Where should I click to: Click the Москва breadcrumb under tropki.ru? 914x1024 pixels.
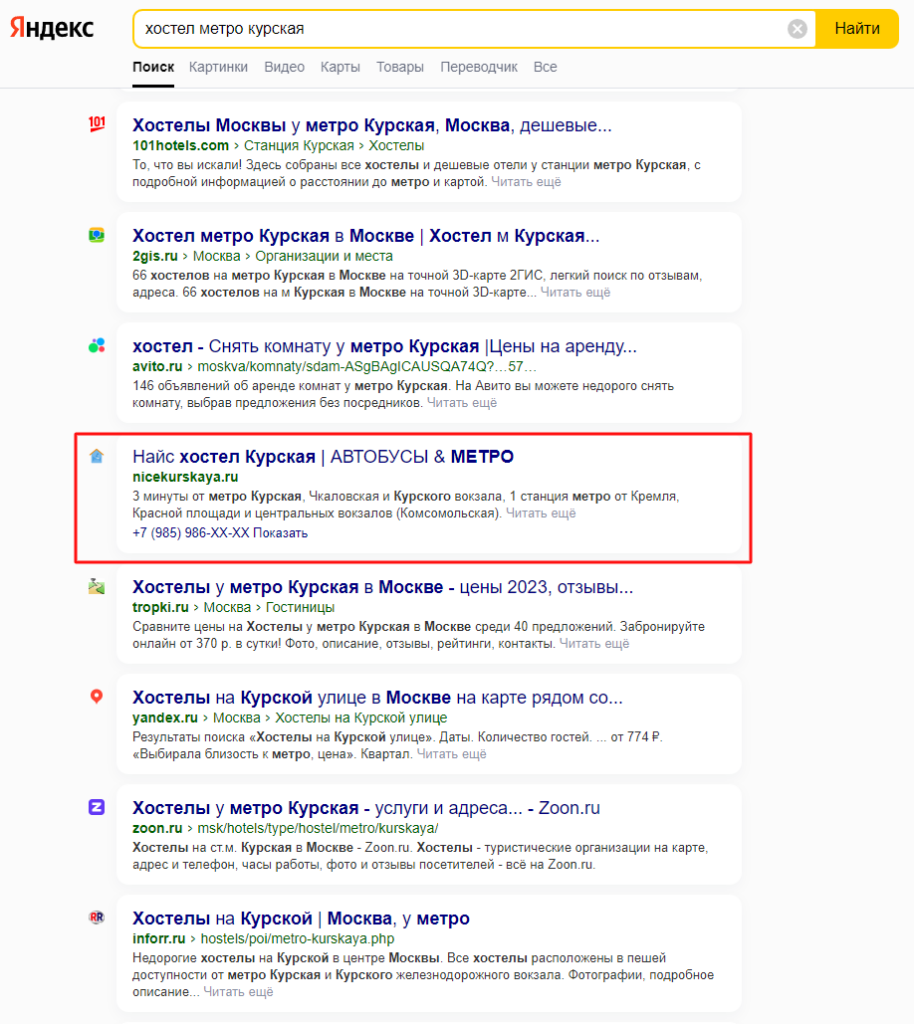pyautogui.click(x=227, y=607)
